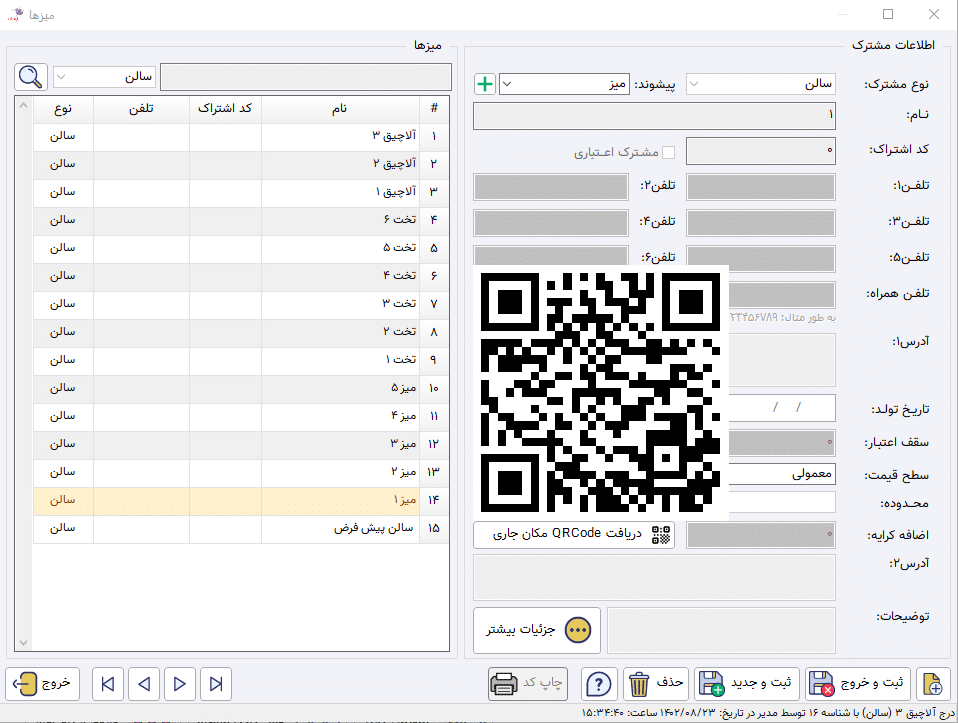Click the تاریخ تولد date field
Viewport: 958px width, 723px height.
782,408
